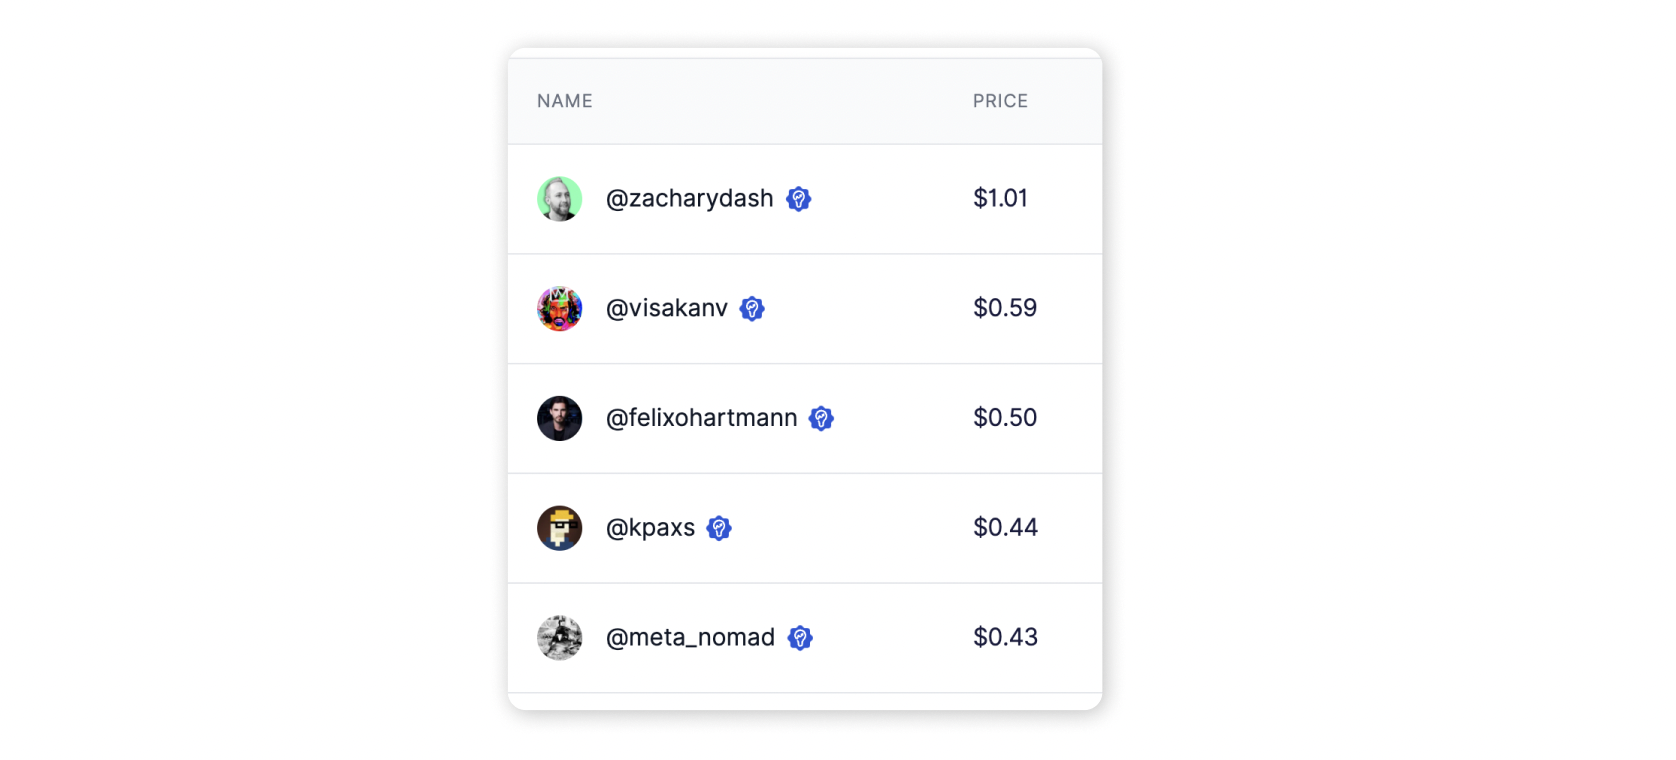Click the verified badge beside @kpaxs
1676x760 pixels.
(719, 528)
